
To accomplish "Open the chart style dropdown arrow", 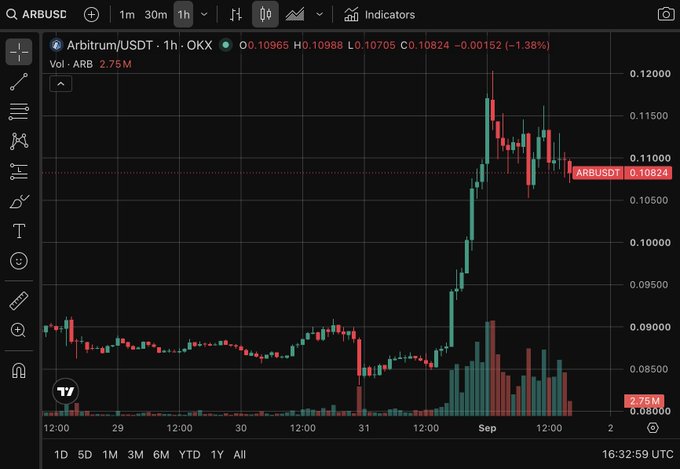I will [320, 14].
